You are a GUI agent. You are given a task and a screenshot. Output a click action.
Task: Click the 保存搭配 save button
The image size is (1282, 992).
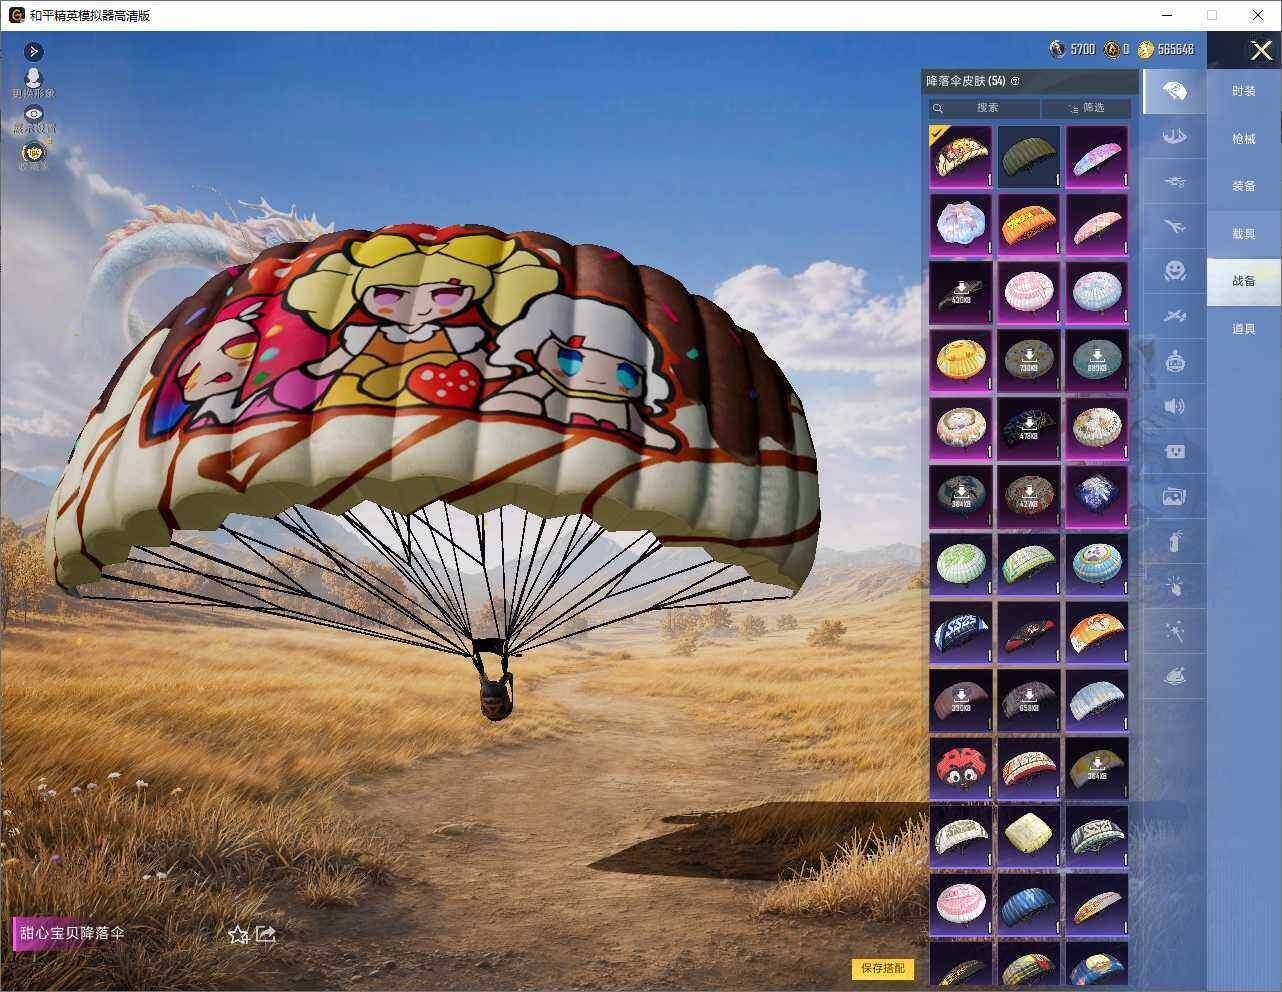[883, 968]
